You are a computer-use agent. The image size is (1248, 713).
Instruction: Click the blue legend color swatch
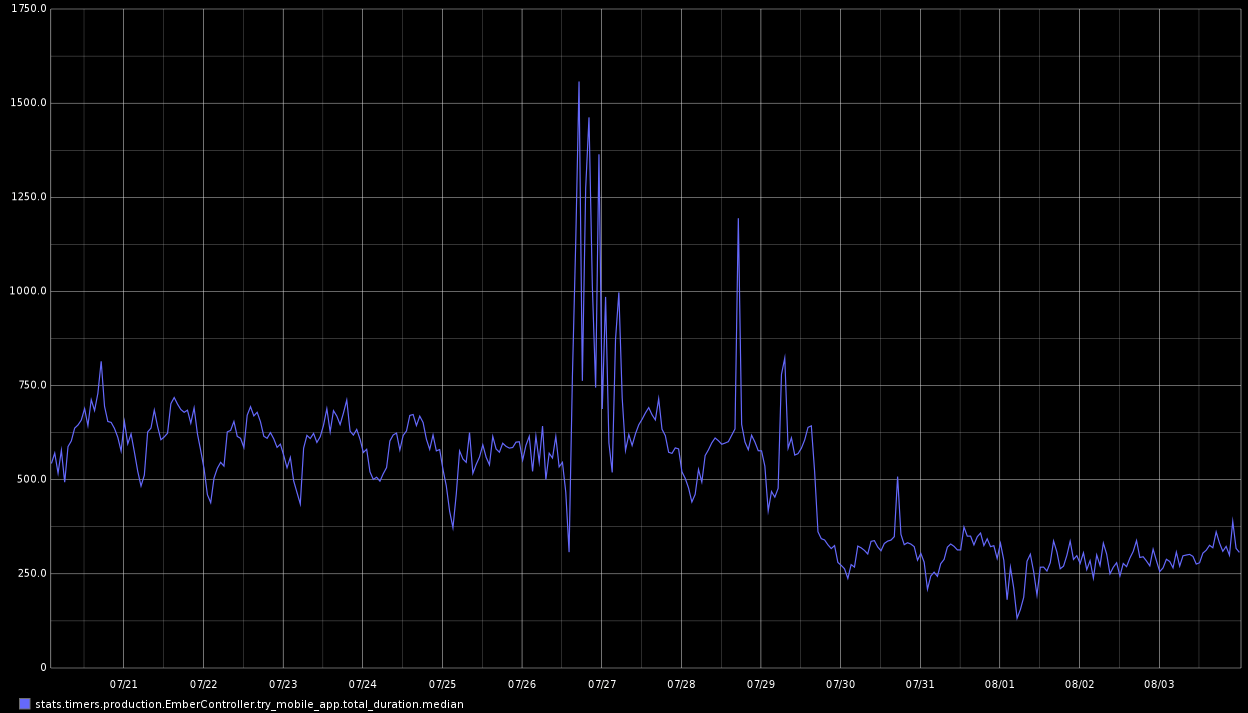click(25, 704)
